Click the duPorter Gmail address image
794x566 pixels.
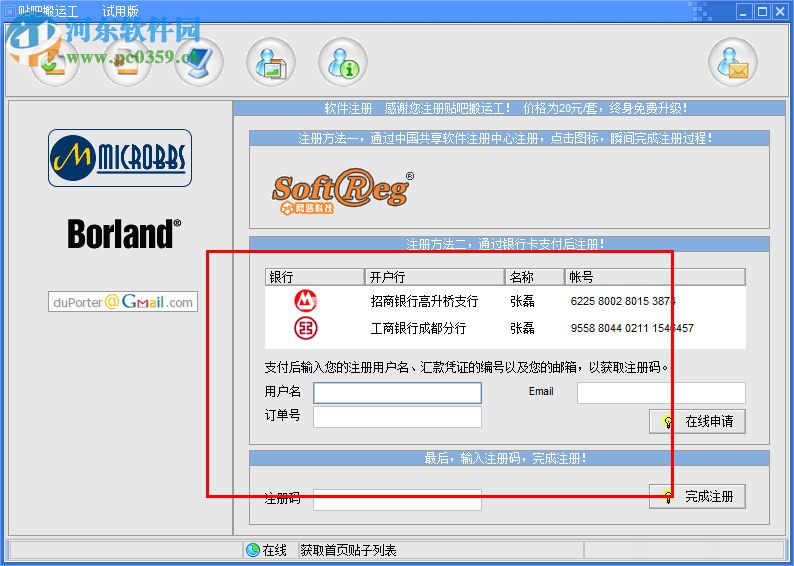(x=123, y=302)
